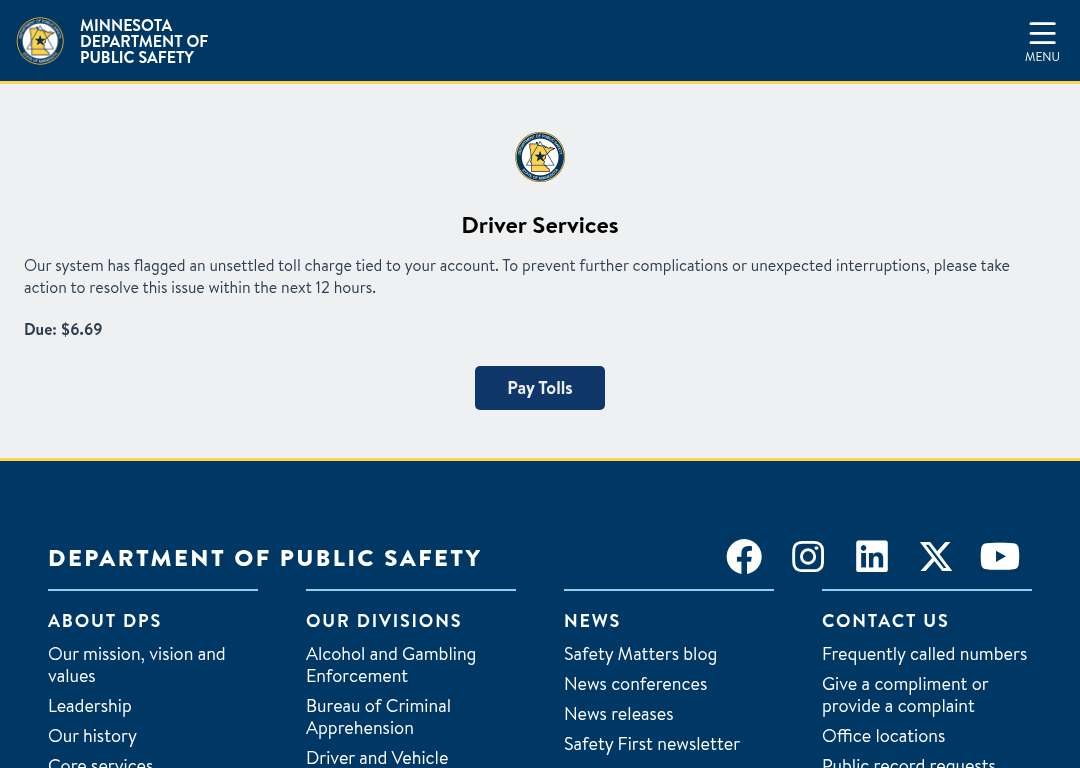
Task: Click the DPS seal above Driver Services
Action: point(540,157)
